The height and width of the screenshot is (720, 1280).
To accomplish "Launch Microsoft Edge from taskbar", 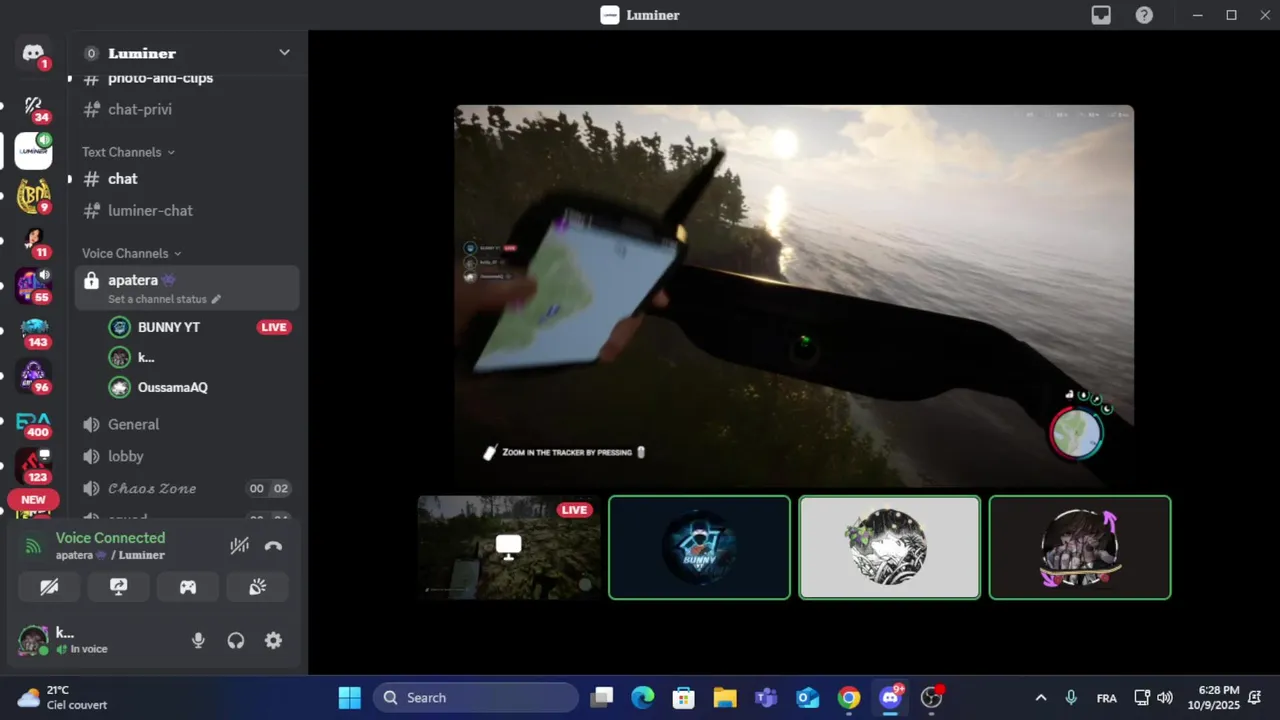I will pos(642,697).
